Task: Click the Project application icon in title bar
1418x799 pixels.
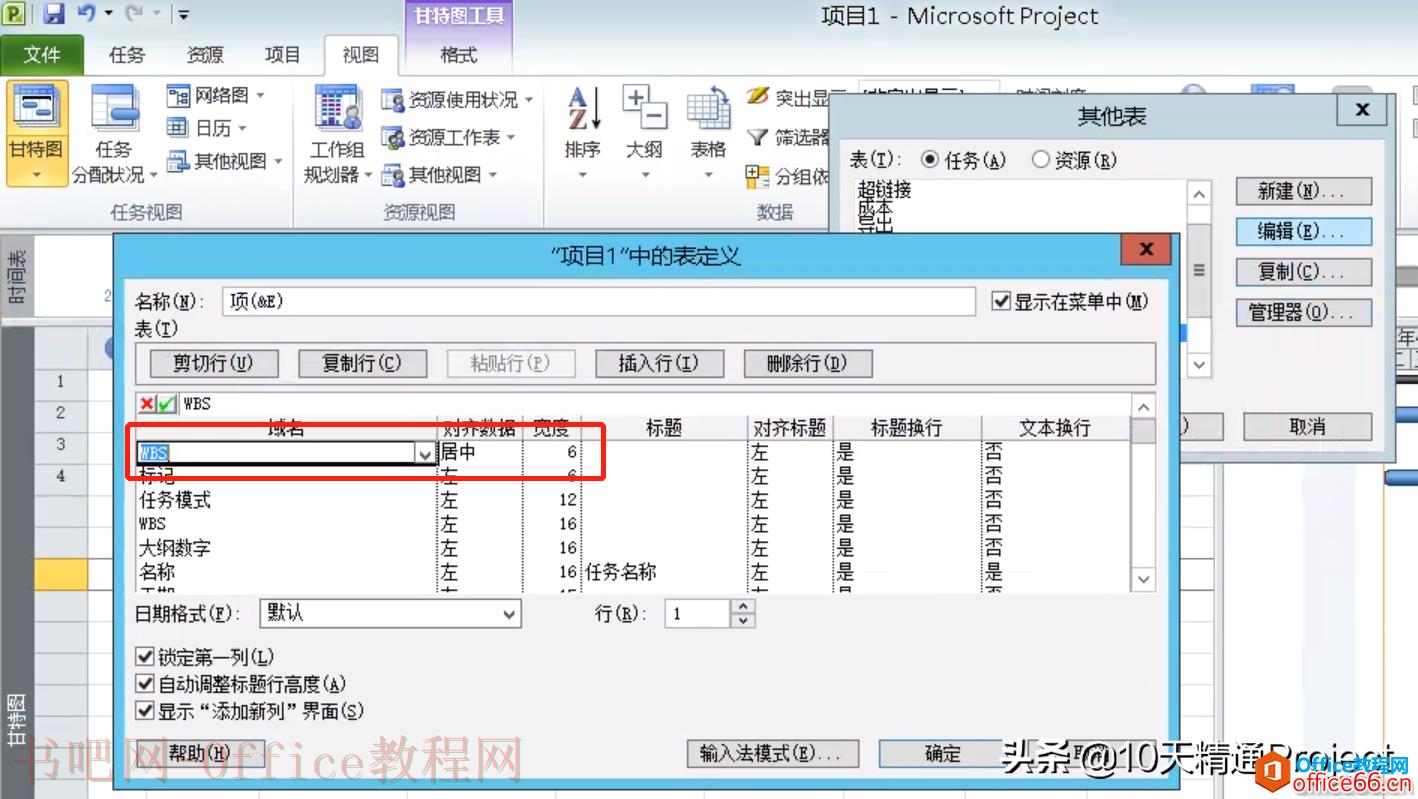Action: click(14, 14)
